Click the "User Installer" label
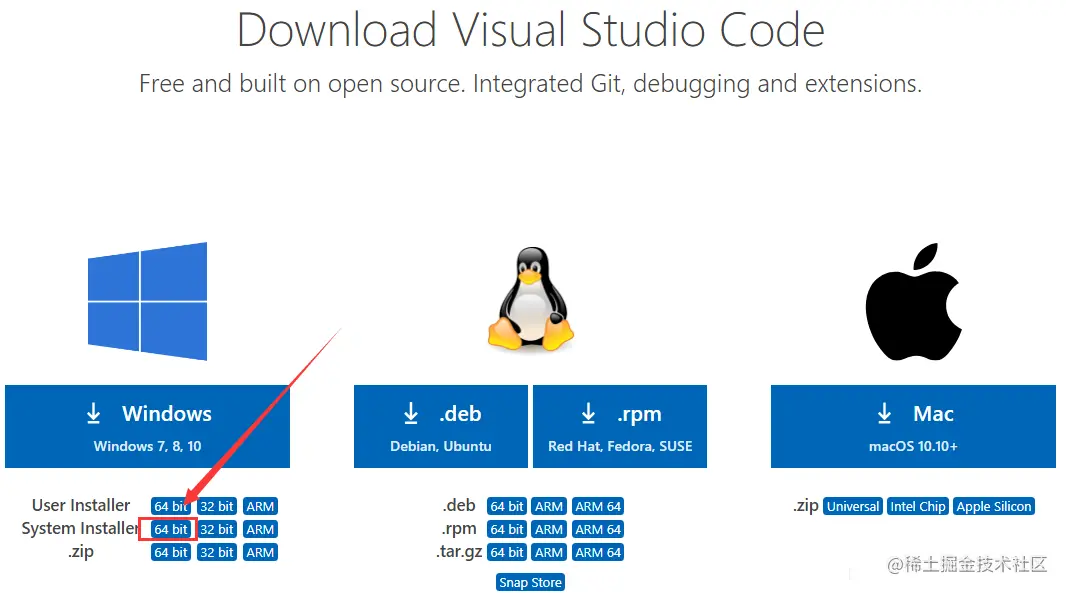Image resolution: width=1066 pixels, height=593 pixels. pyautogui.click(x=81, y=505)
